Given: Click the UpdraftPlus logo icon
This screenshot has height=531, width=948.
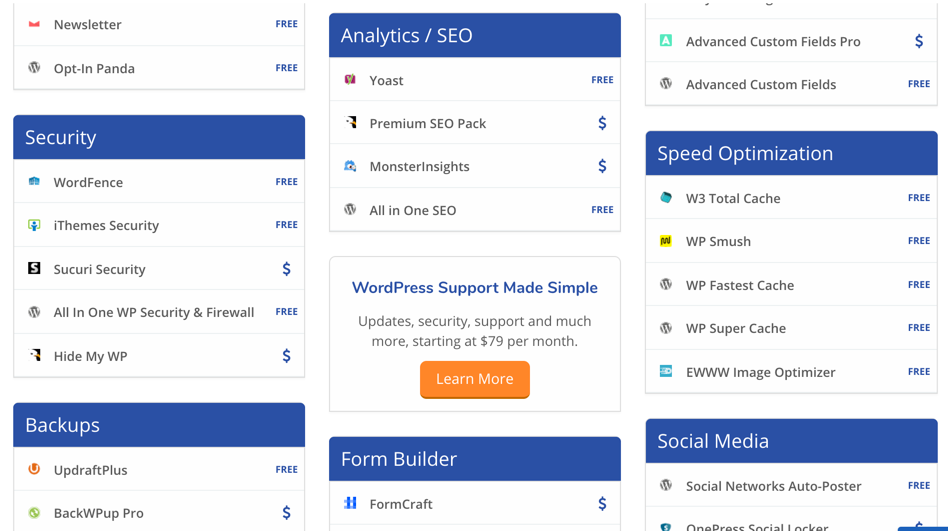Looking at the screenshot, I should coord(34,469).
